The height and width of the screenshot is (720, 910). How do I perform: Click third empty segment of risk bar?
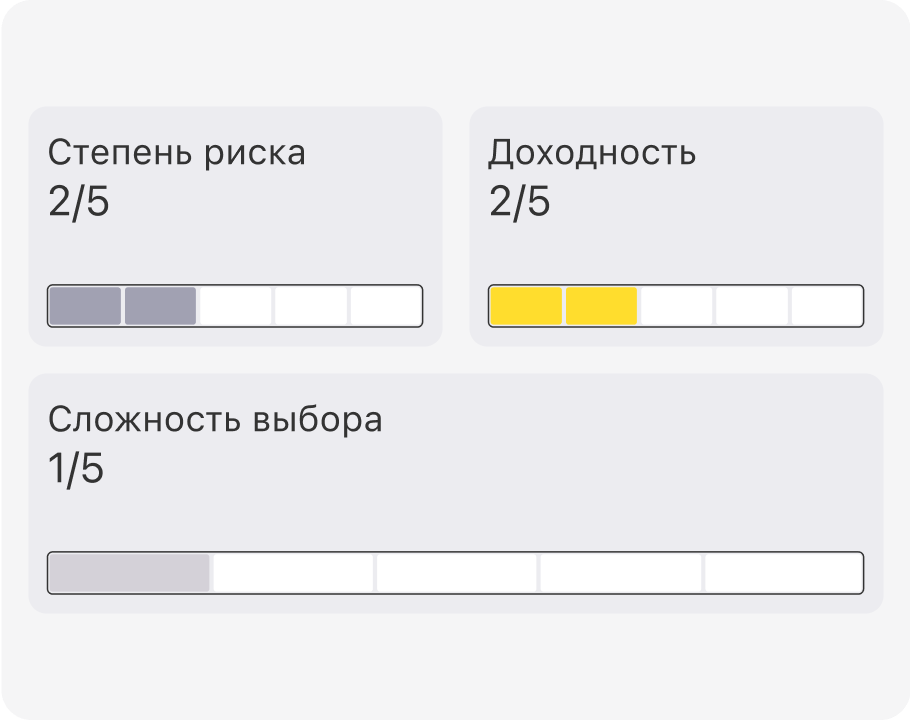[236, 306]
